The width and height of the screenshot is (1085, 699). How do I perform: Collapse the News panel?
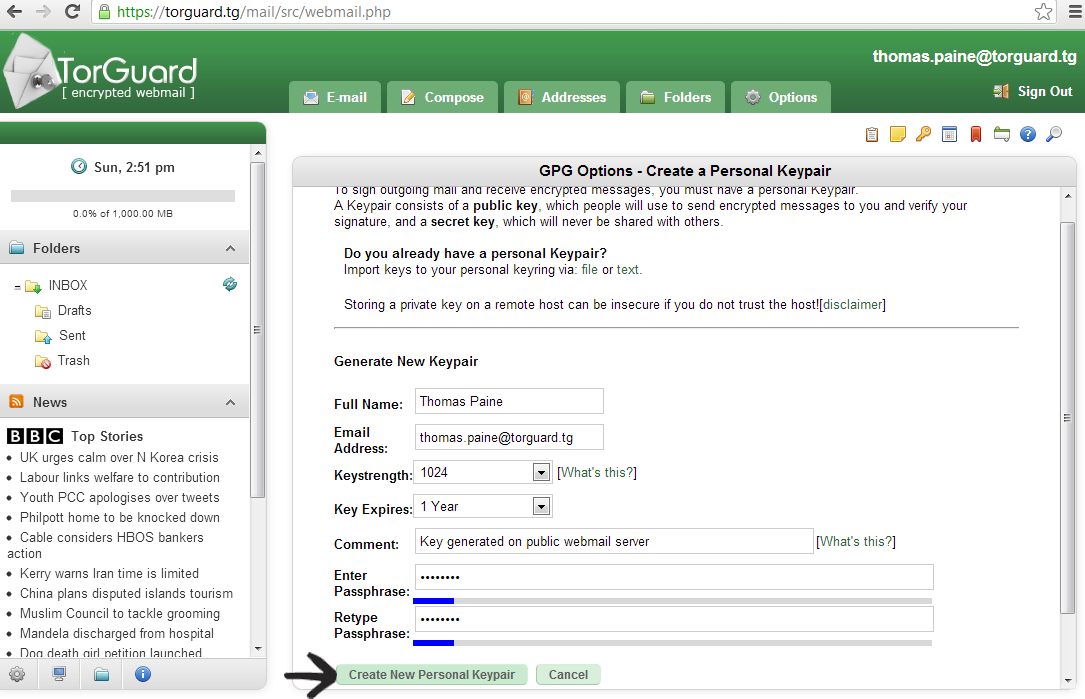click(x=230, y=403)
